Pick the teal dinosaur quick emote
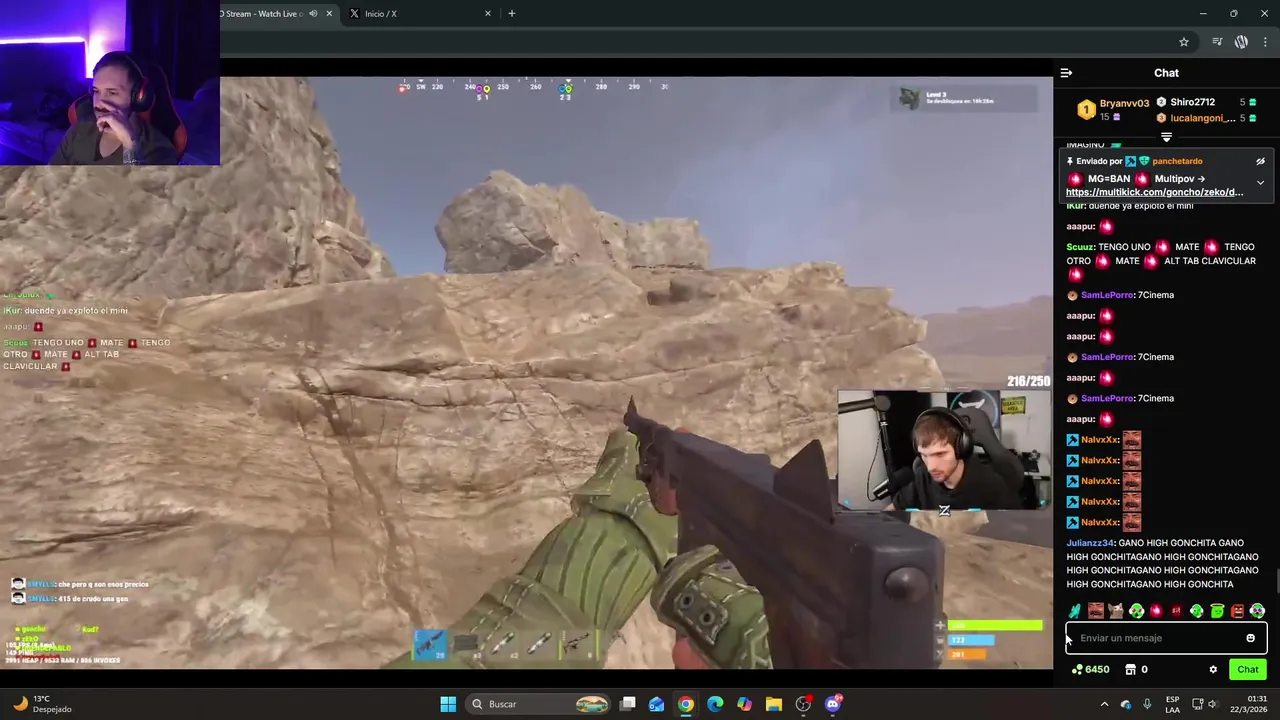Image resolution: width=1280 pixels, height=720 pixels. tap(1075, 611)
